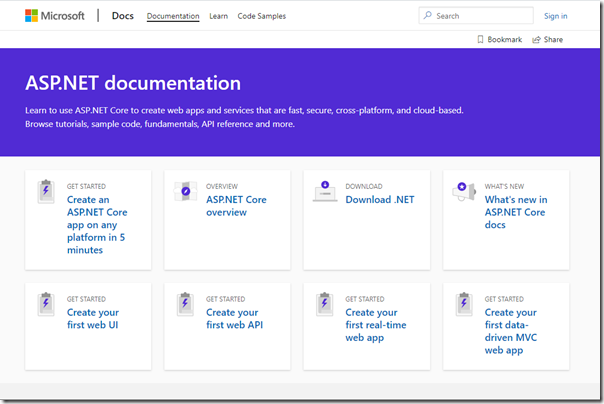The width and height of the screenshot is (604, 404).
Task: Go to Code Samples
Action: tap(262, 16)
